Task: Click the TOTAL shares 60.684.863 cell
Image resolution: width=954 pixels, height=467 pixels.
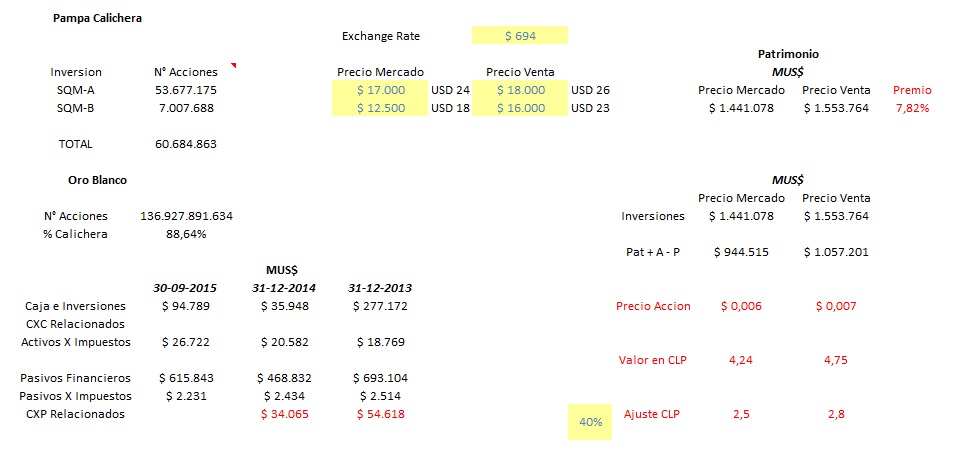Action: [x=186, y=145]
